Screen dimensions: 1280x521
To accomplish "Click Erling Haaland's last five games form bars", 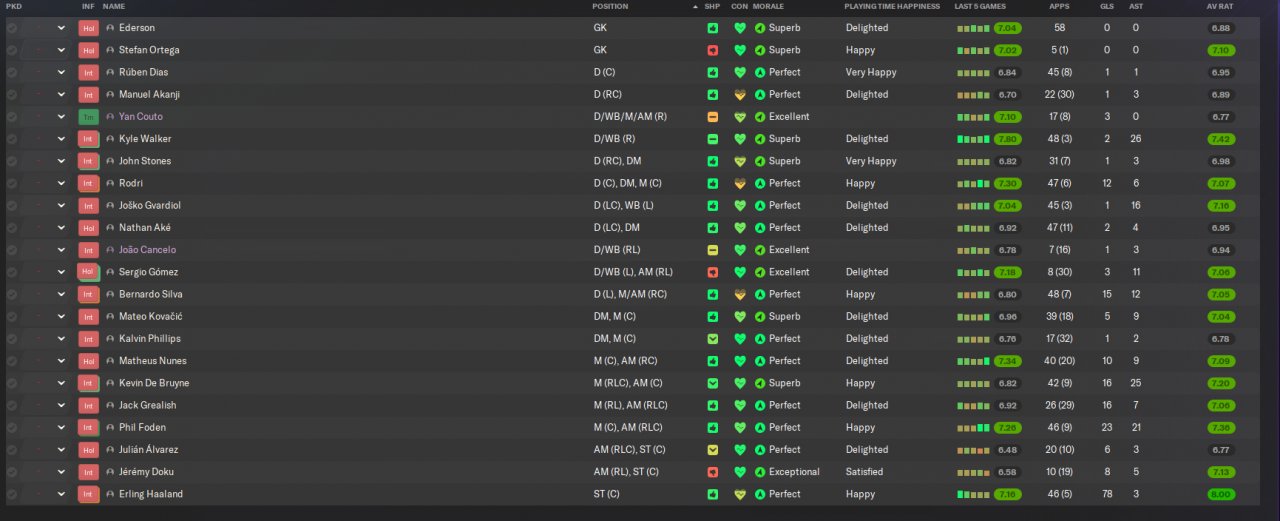I will 973,494.
